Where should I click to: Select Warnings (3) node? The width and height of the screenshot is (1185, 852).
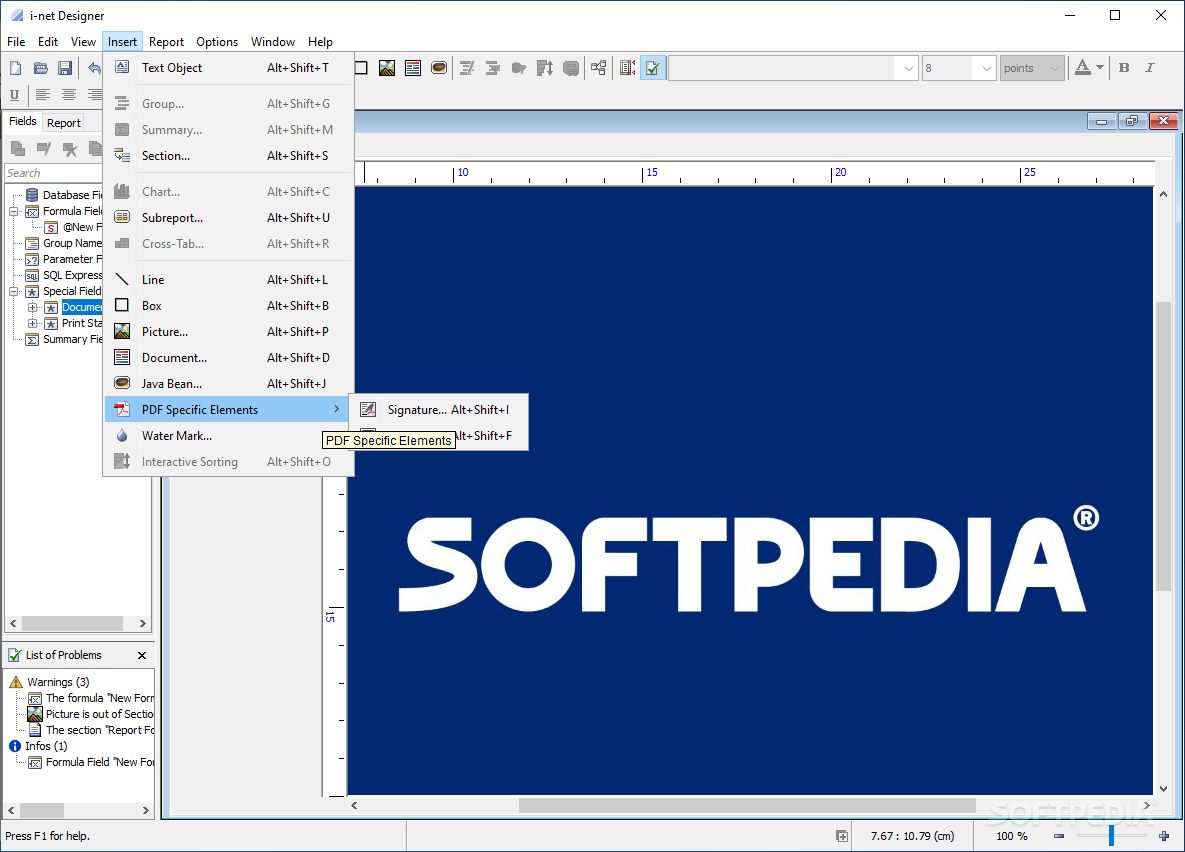click(x=58, y=682)
